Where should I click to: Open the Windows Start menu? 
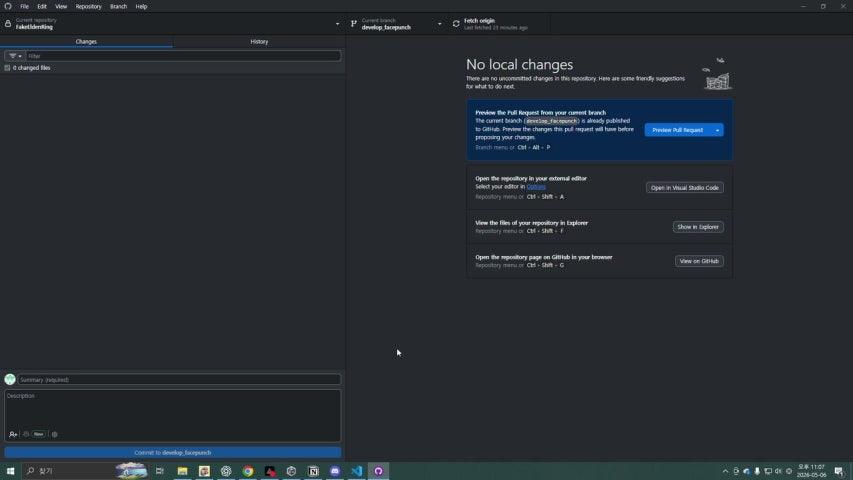(10, 471)
